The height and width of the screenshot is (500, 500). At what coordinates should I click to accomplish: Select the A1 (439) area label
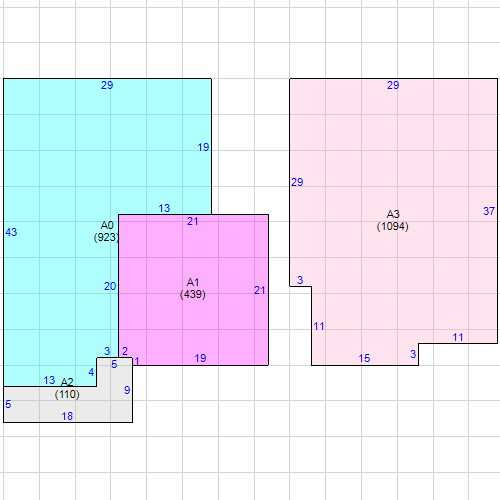pyautogui.click(x=193, y=288)
